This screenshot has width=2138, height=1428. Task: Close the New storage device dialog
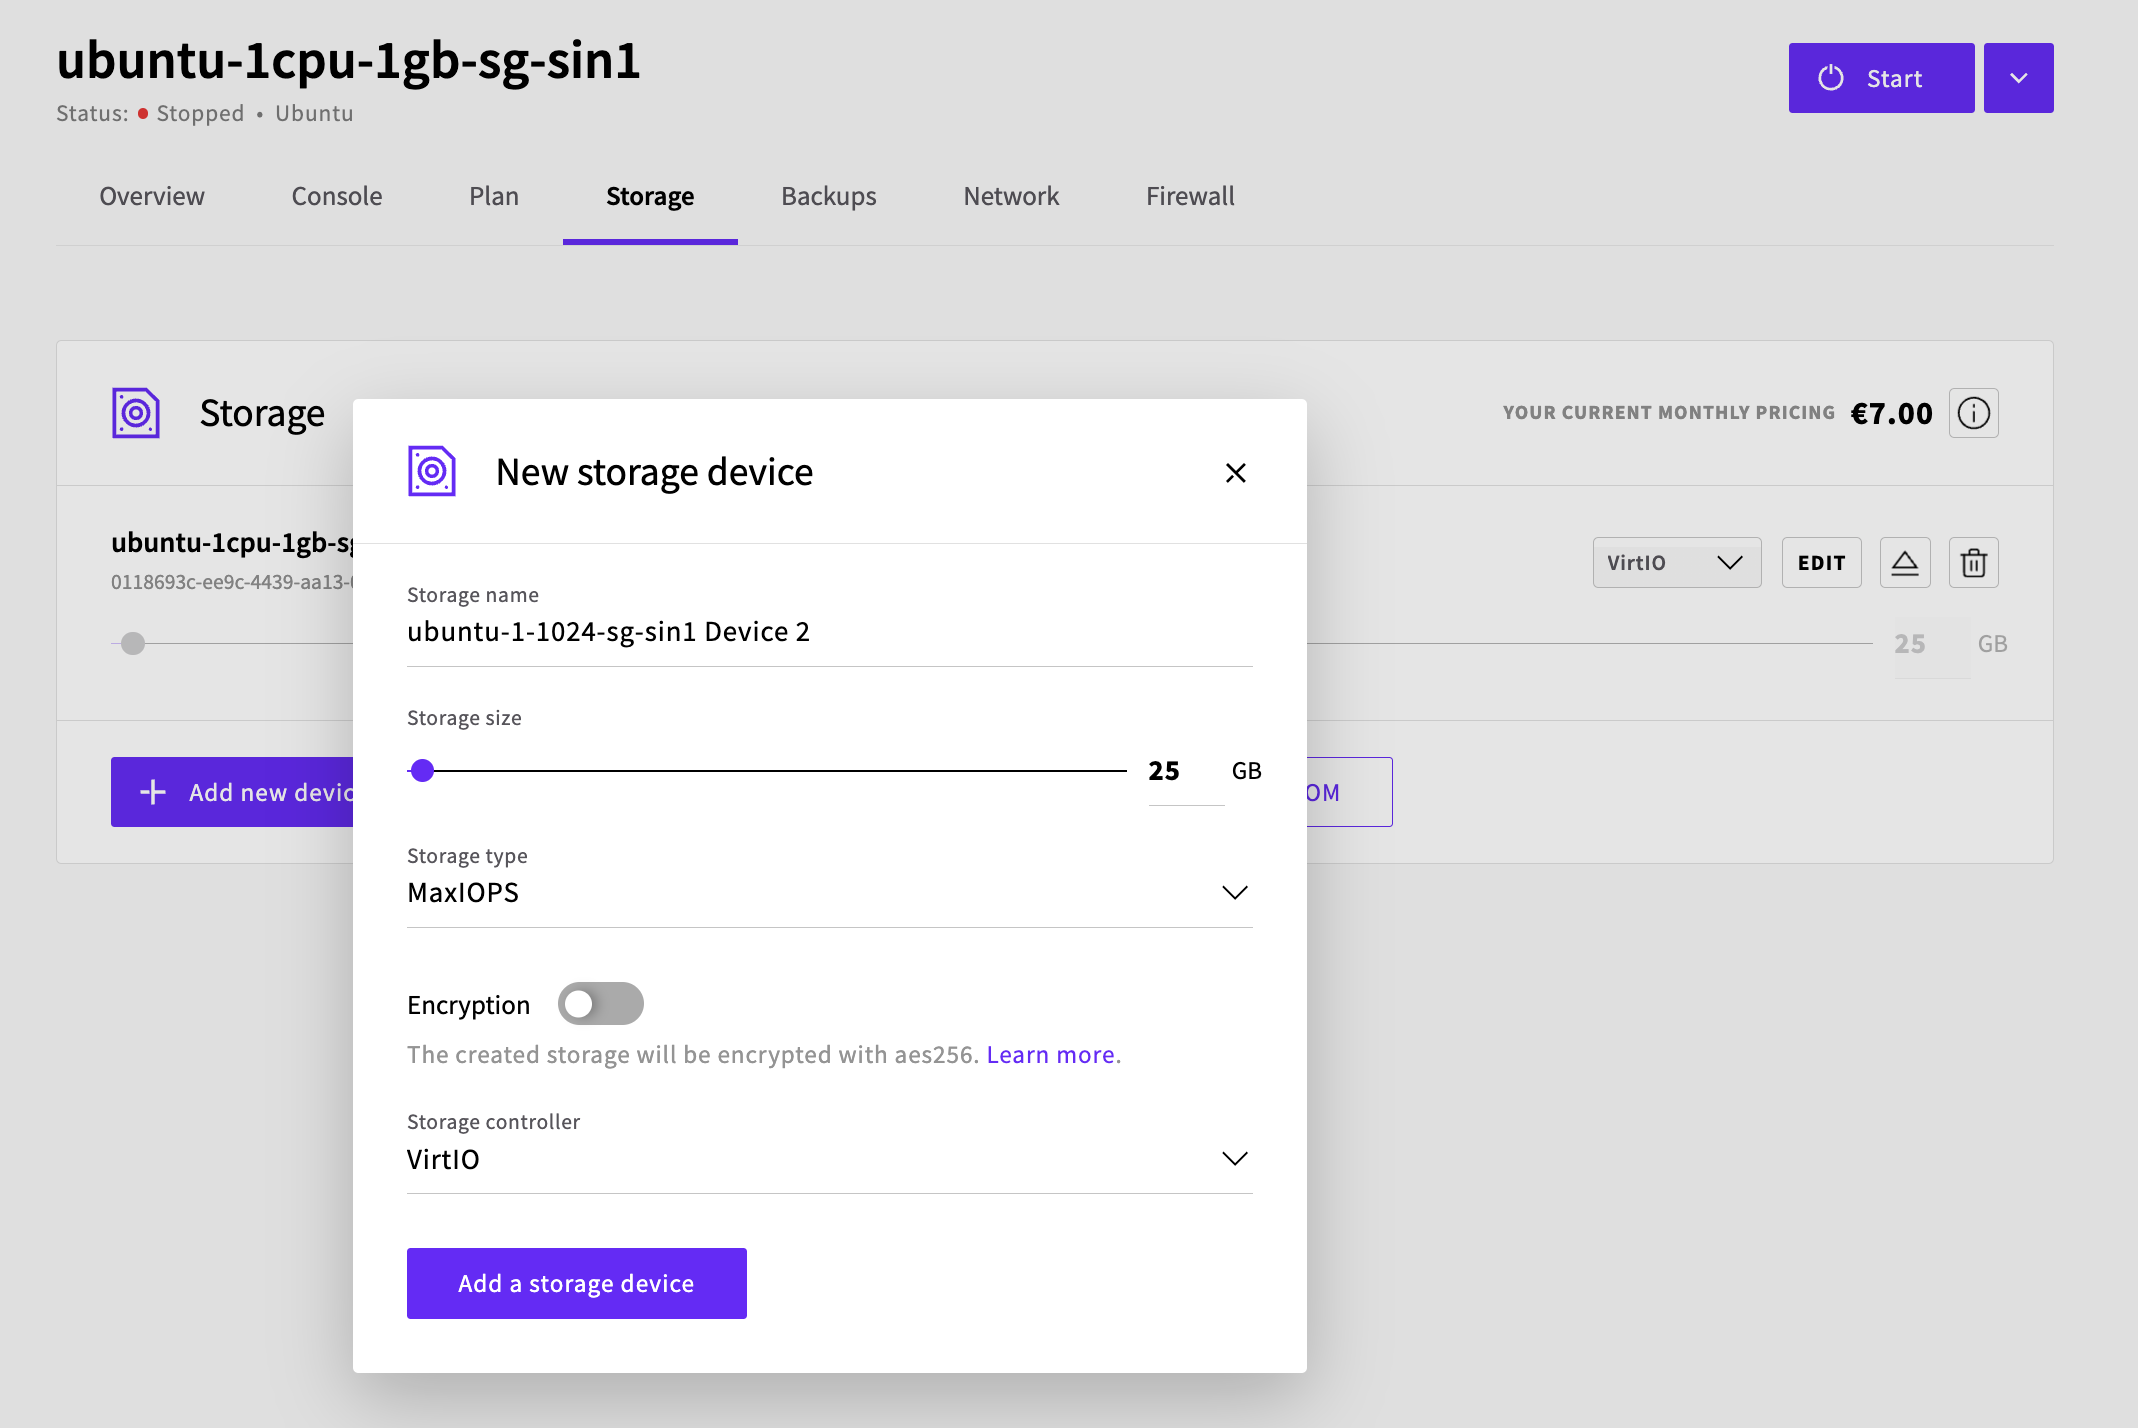1236,473
